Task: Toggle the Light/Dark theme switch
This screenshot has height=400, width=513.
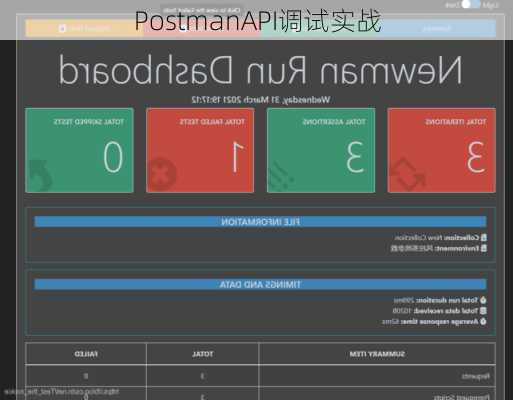Action: 470,5
